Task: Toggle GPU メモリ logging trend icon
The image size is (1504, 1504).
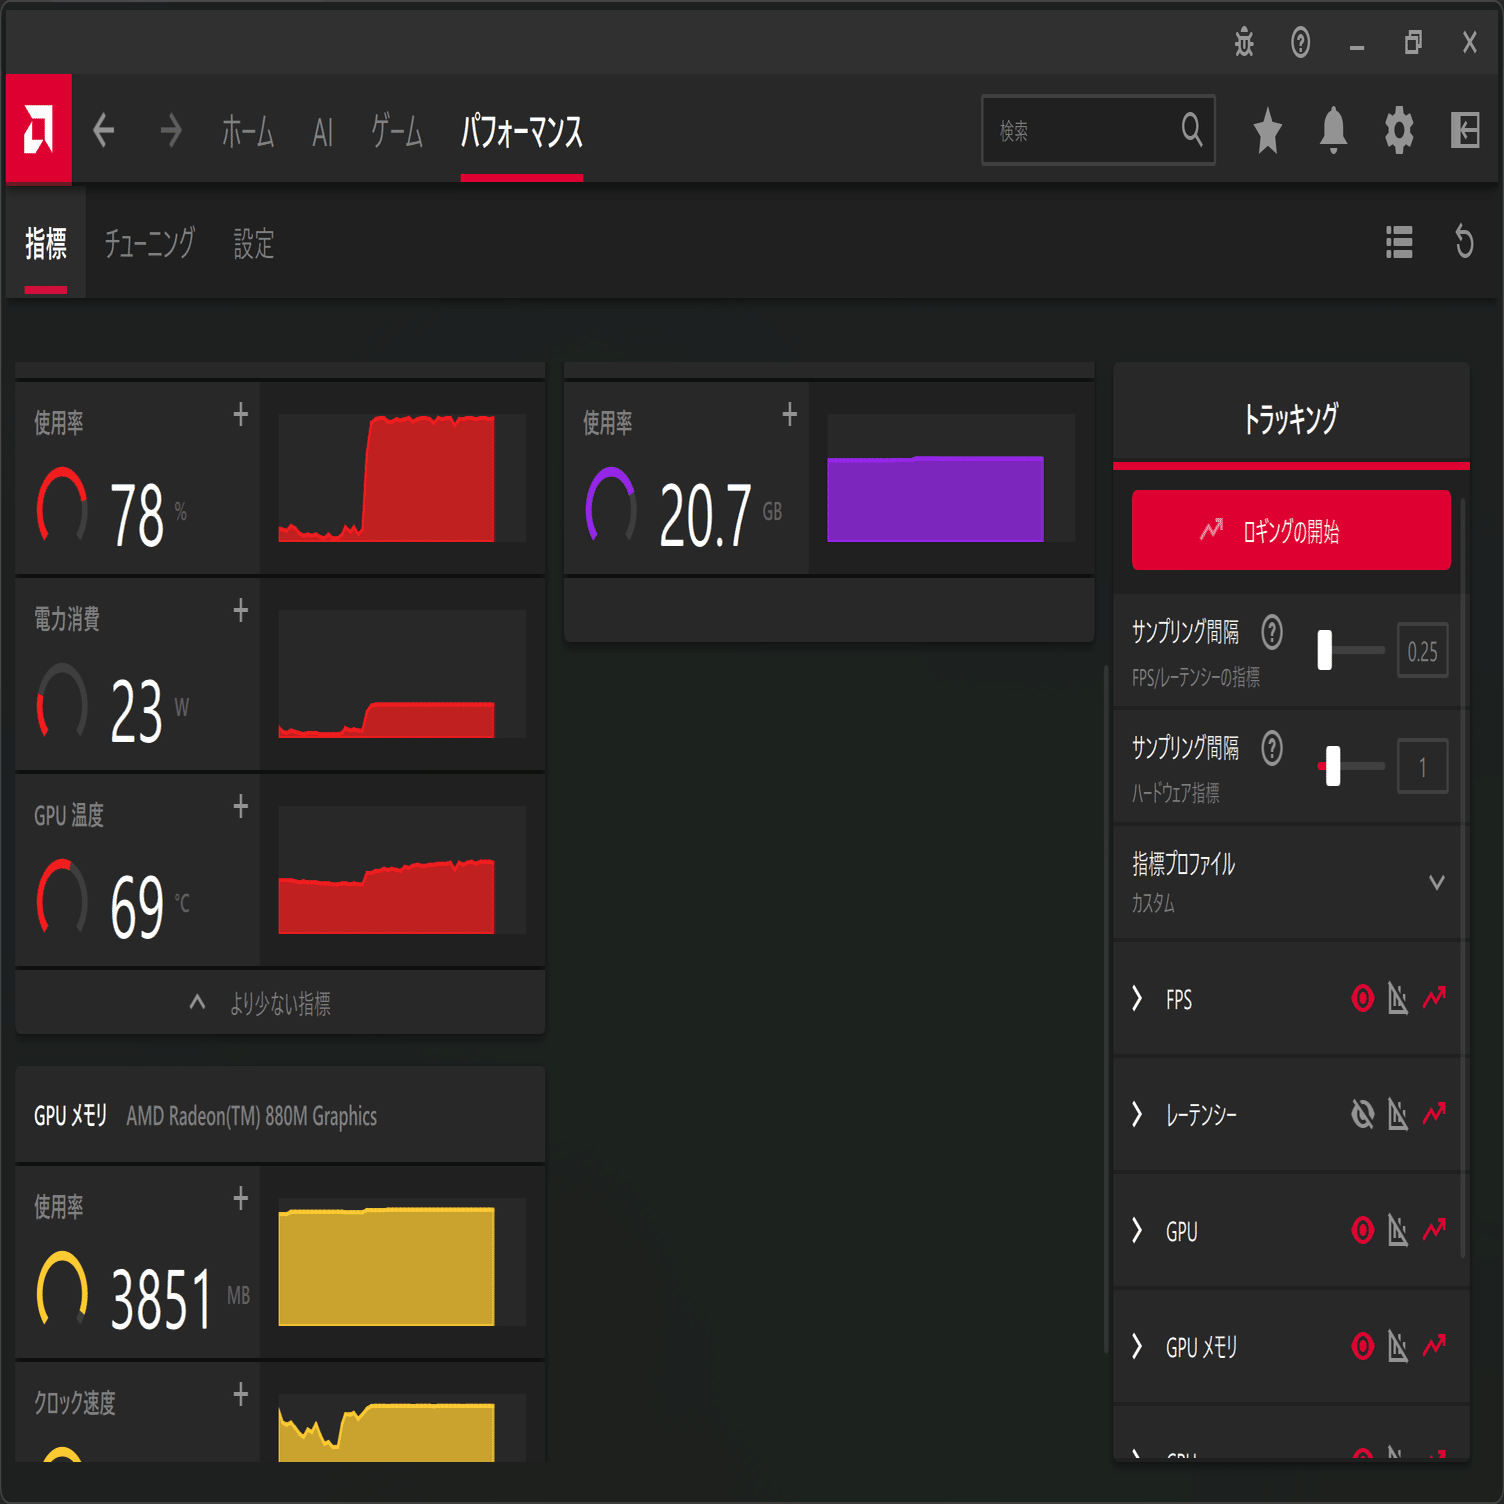Action: click(x=1435, y=1345)
